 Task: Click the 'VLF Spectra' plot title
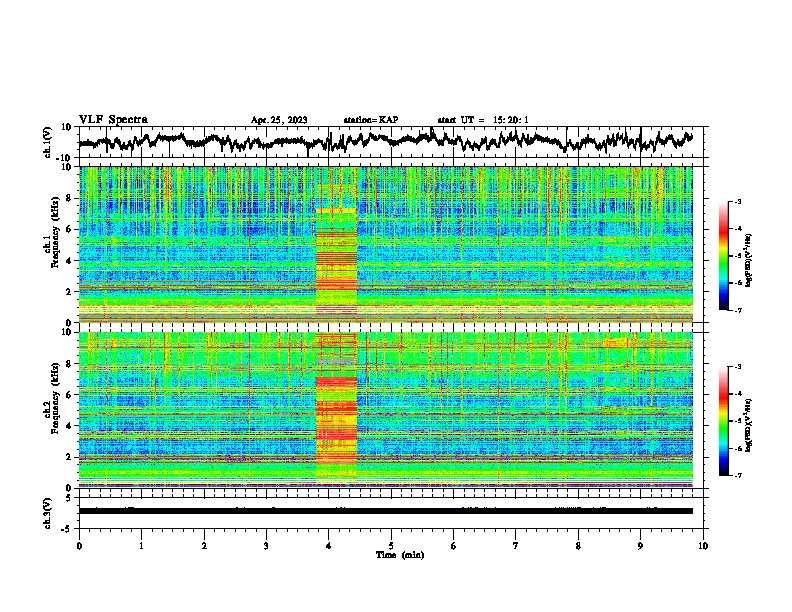pos(113,120)
